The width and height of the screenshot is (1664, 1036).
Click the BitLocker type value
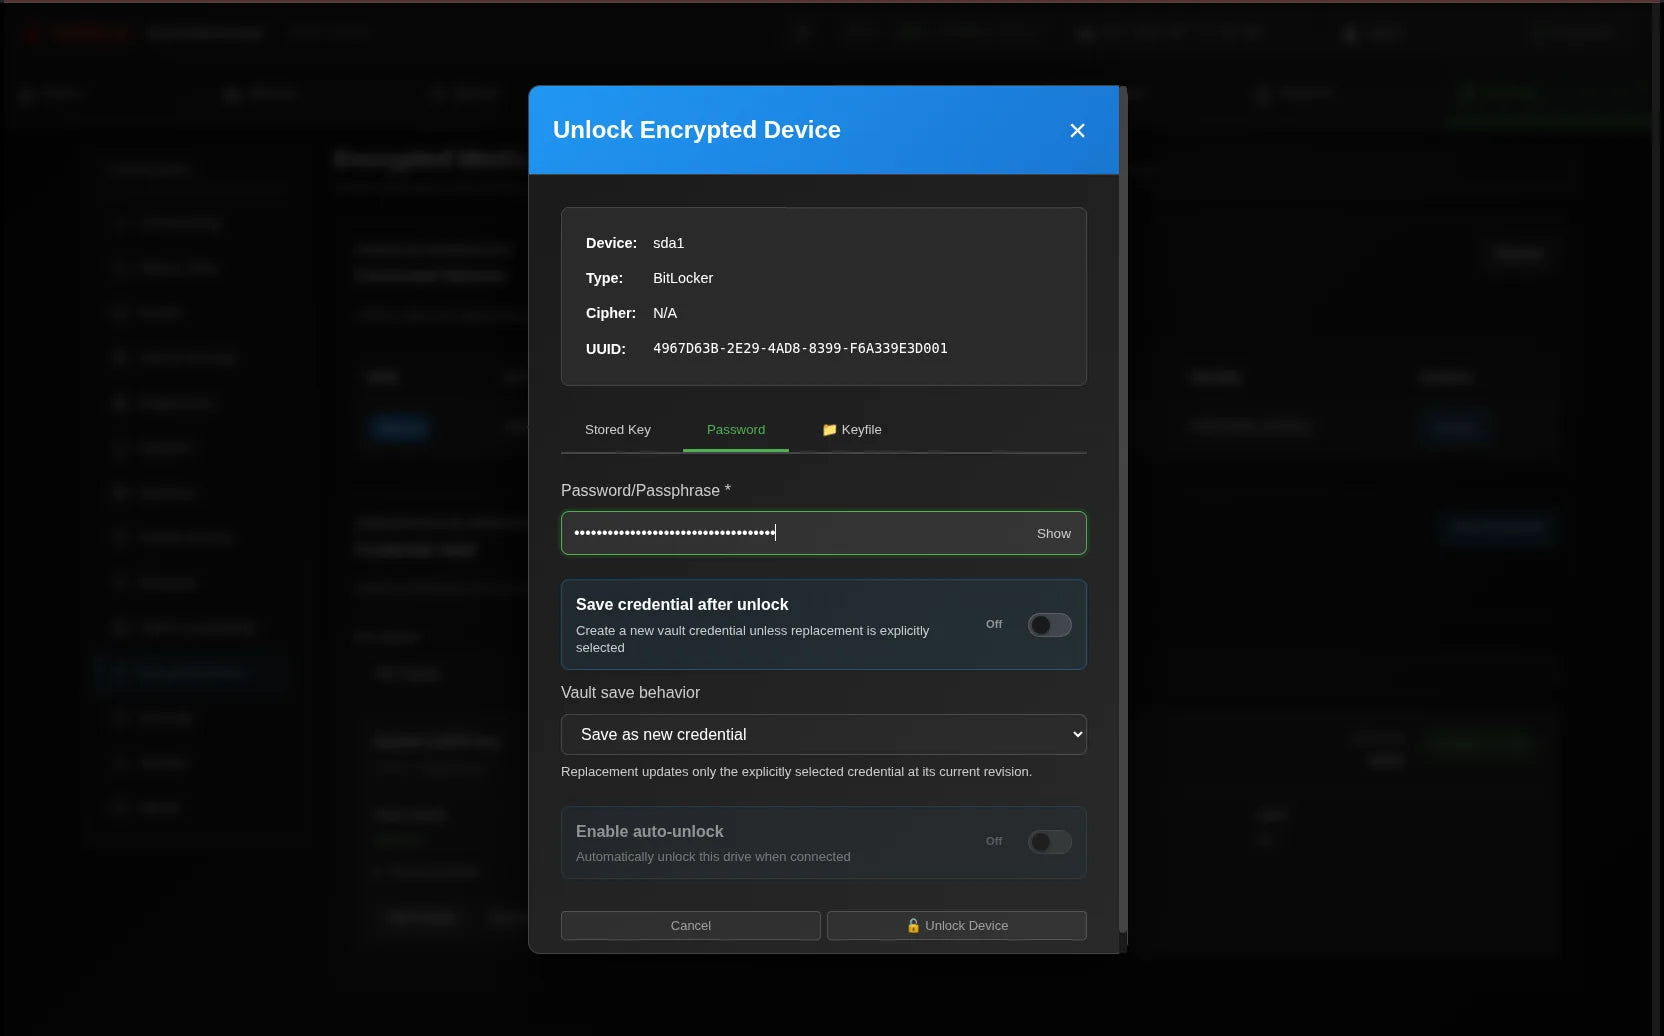[x=683, y=278]
